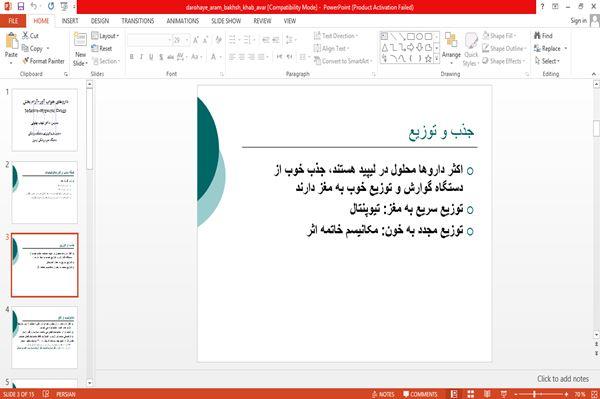Image resolution: width=600 pixels, height=399 pixels.
Task: Toggle Bold formatting
Action: click(x=132, y=57)
